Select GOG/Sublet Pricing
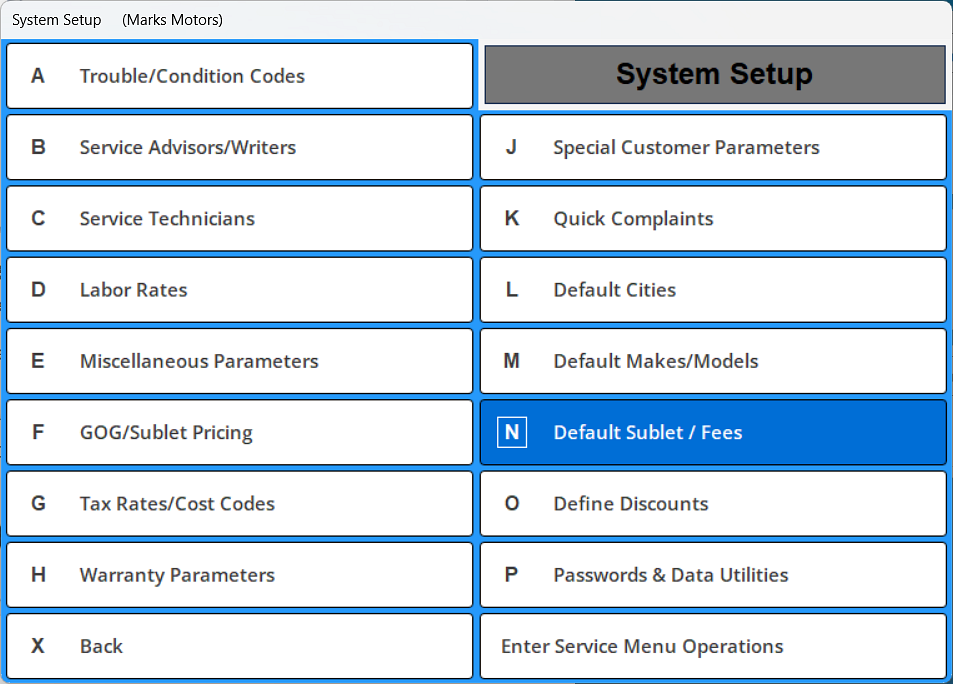Image resolution: width=953 pixels, height=684 pixels. tap(238, 432)
